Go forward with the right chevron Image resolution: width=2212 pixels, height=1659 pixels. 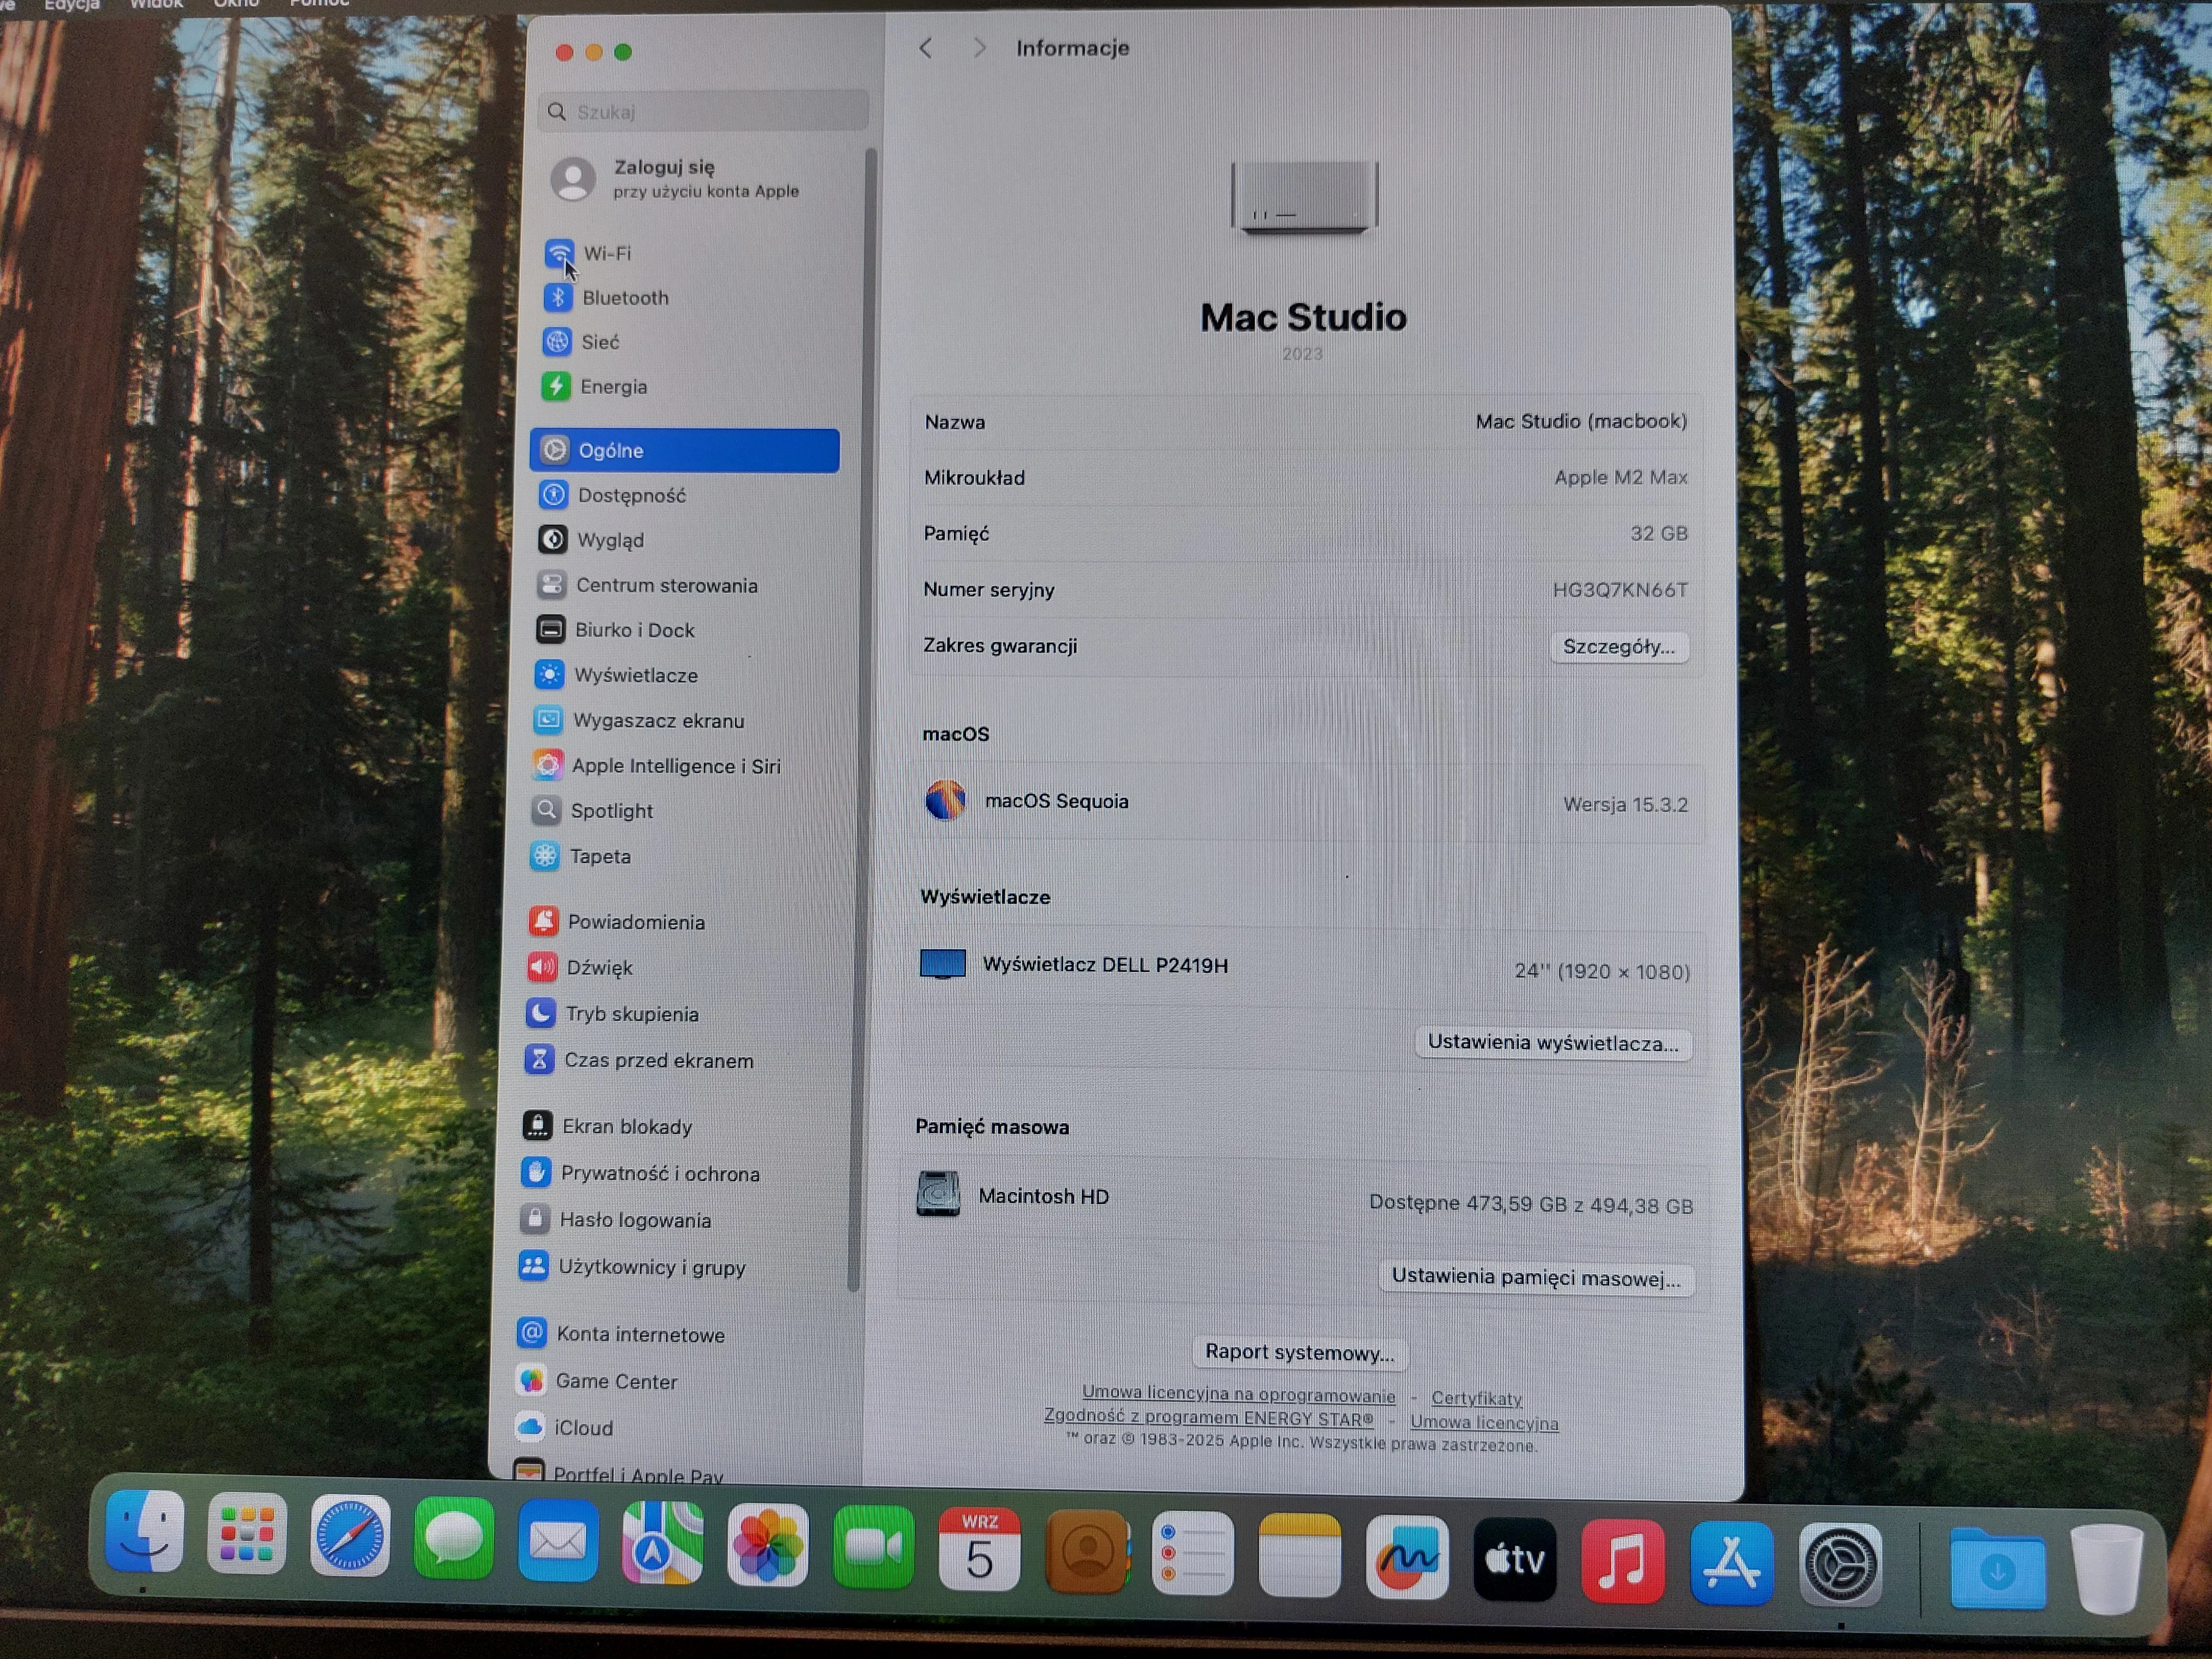979,48
